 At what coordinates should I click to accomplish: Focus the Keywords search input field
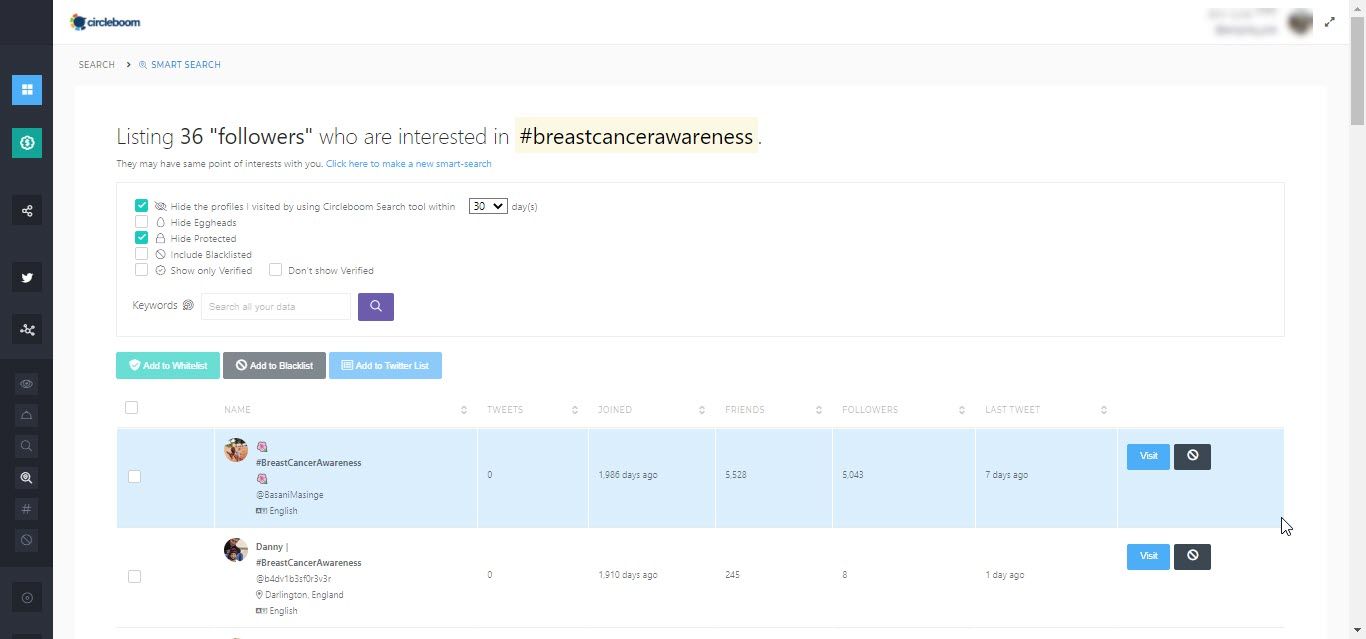pyautogui.click(x=276, y=307)
